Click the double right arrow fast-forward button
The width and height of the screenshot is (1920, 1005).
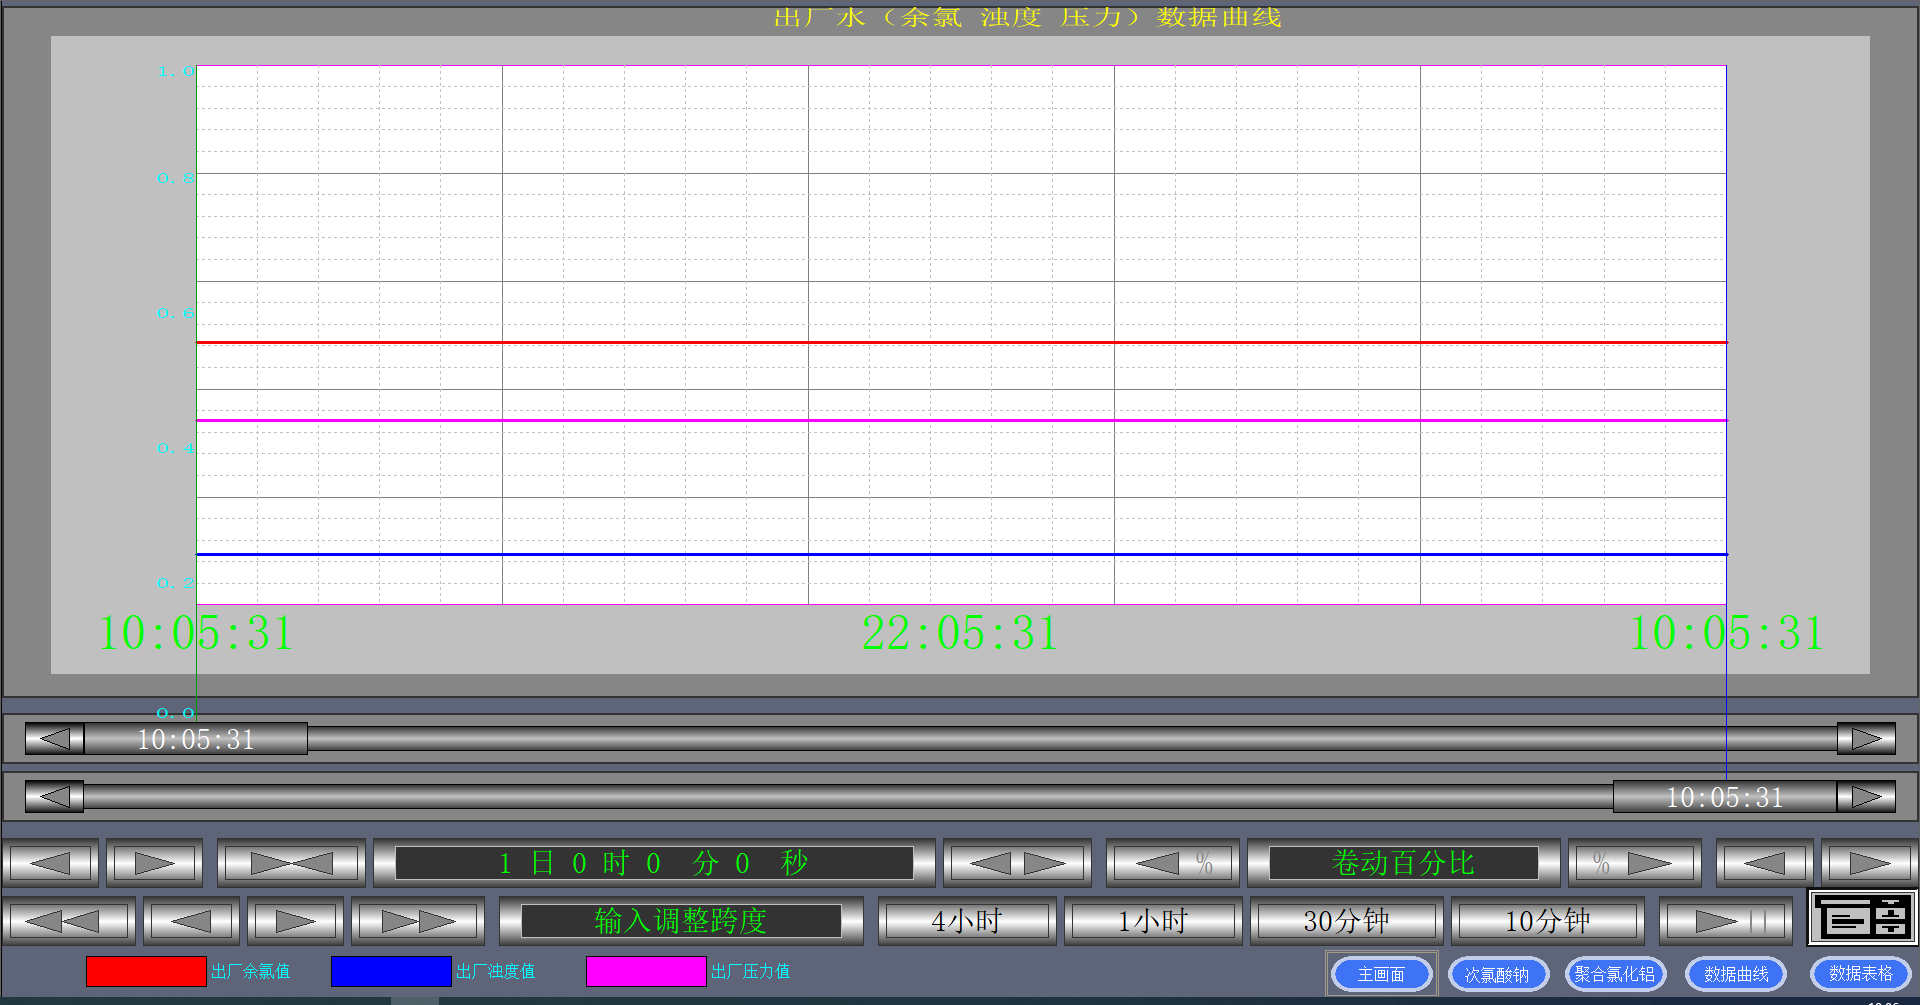pyautogui.click(x=418, y=921)
